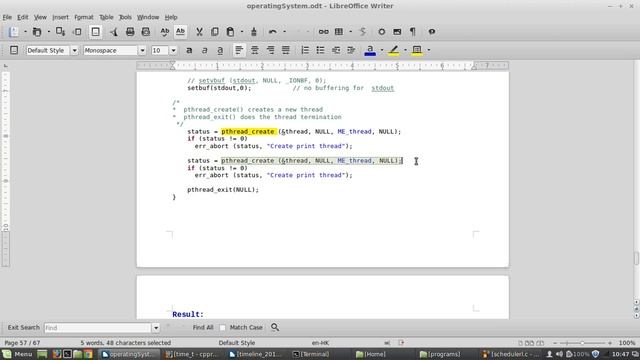Click the Find magnifier icon in search bar

(x=275, y=327)
